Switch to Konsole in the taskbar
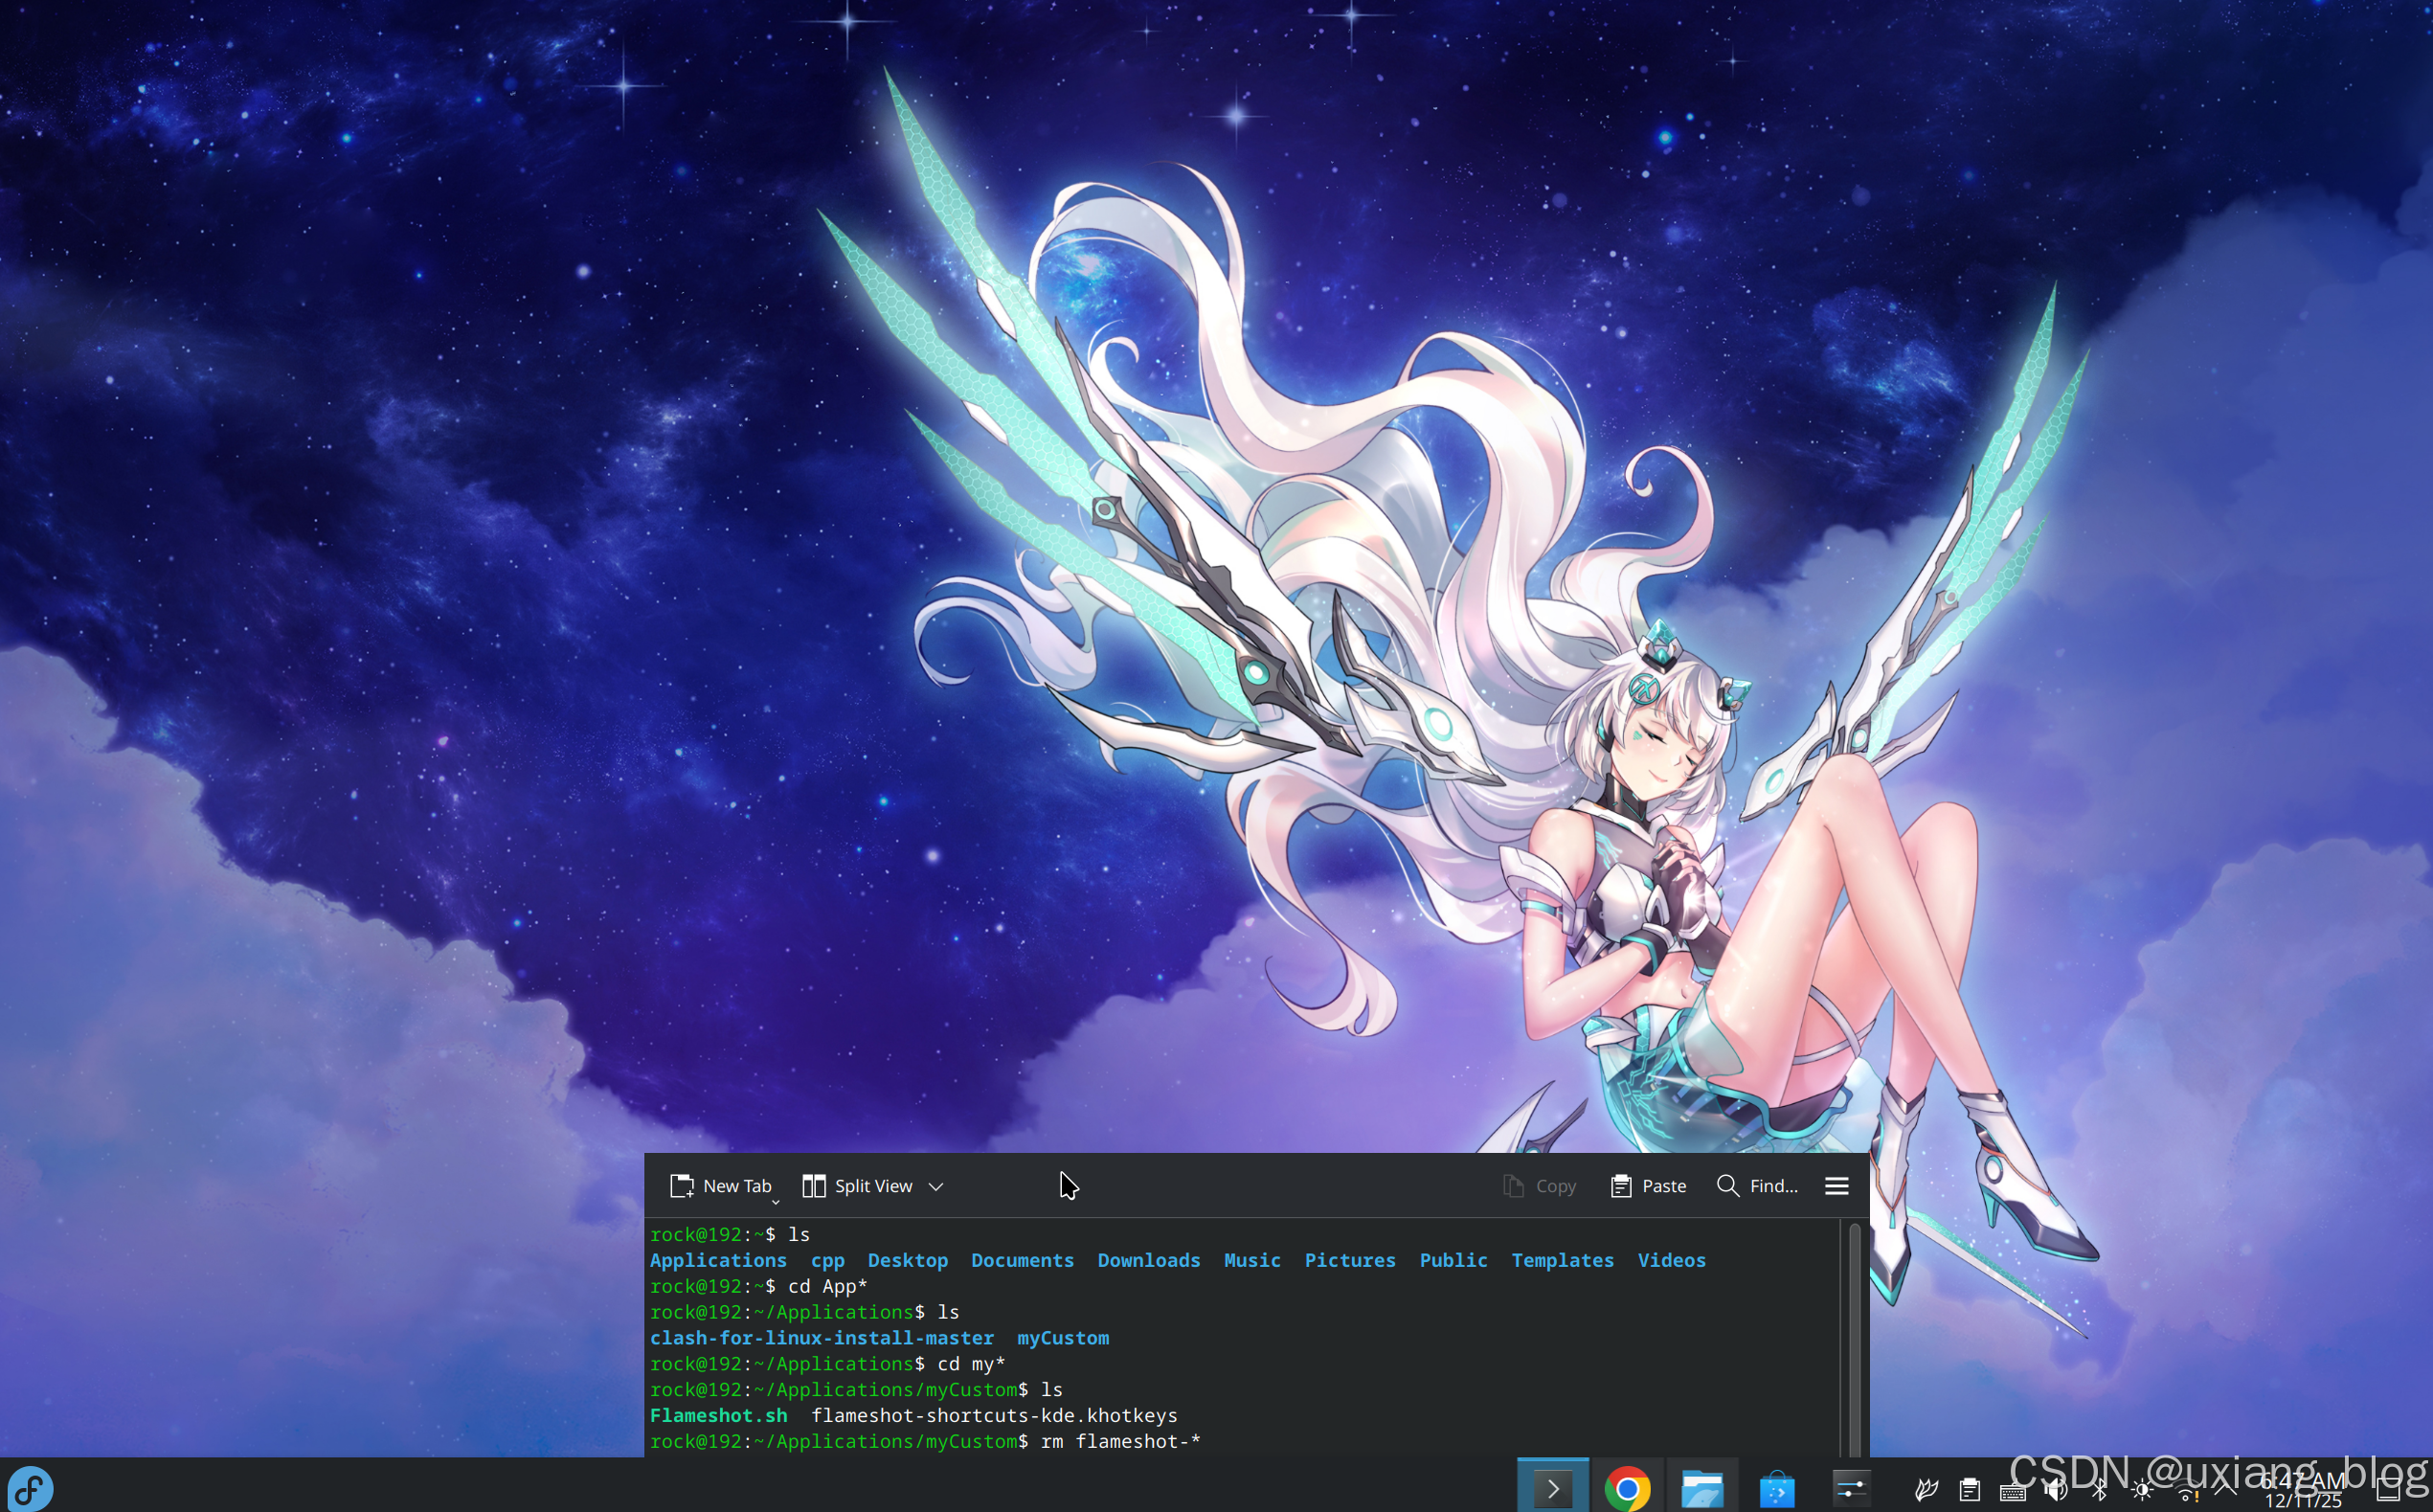Screen dimensions: 2433x1512 tap(1552, 1489)
